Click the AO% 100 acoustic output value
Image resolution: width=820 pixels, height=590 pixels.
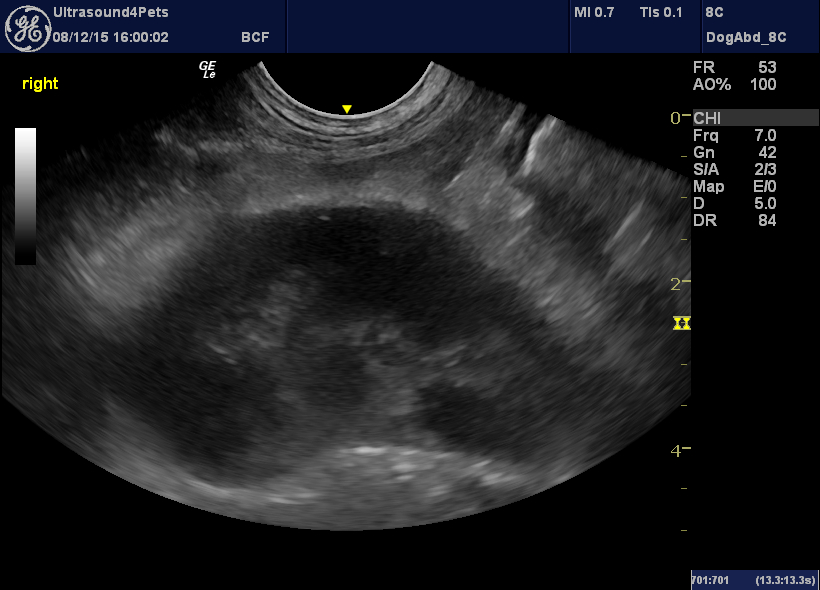click(733, 85)
